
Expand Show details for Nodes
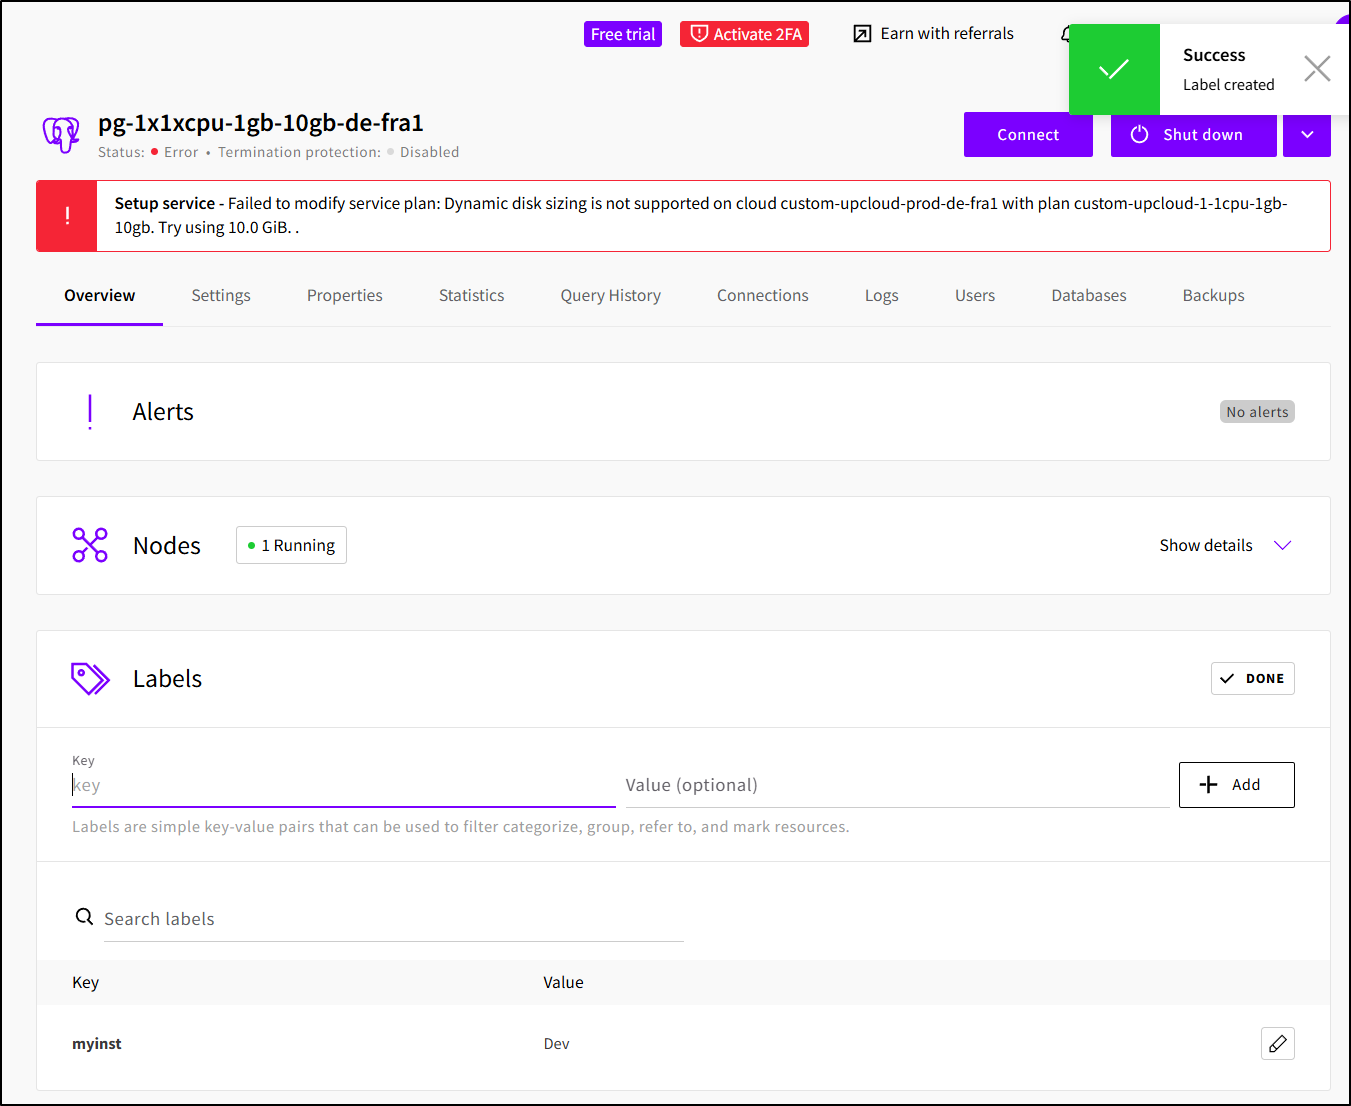1225,545
